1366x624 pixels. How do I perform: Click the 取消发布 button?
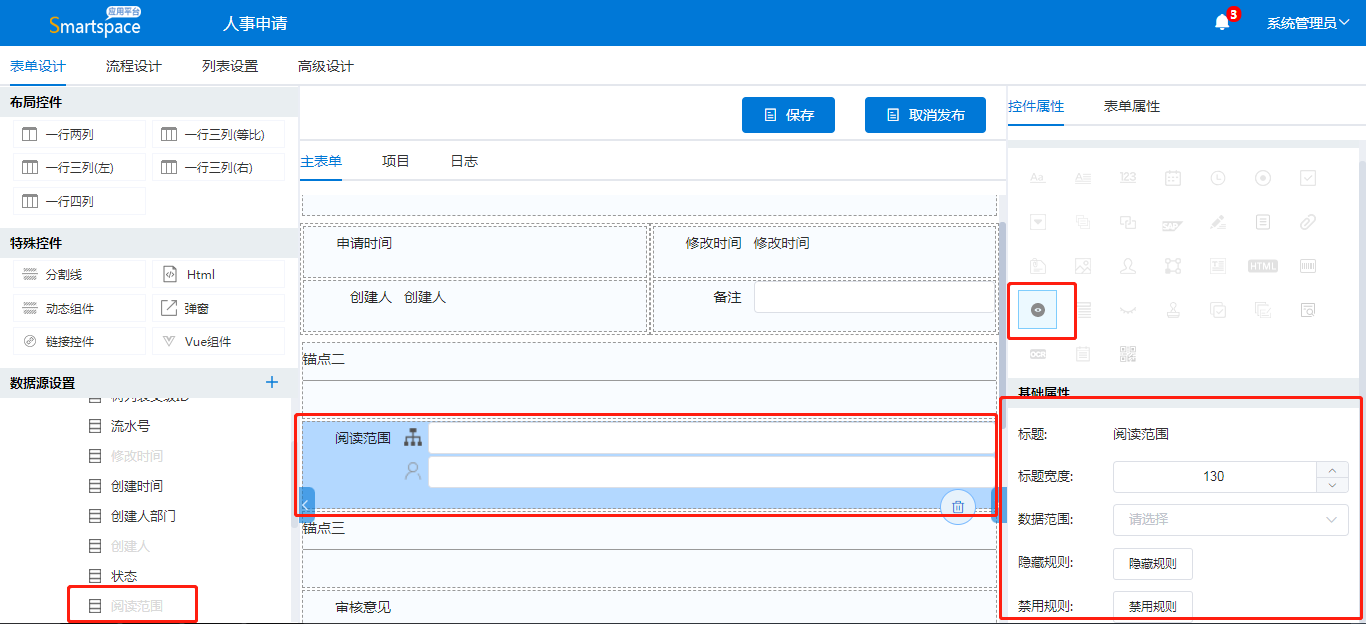point(925,115)
